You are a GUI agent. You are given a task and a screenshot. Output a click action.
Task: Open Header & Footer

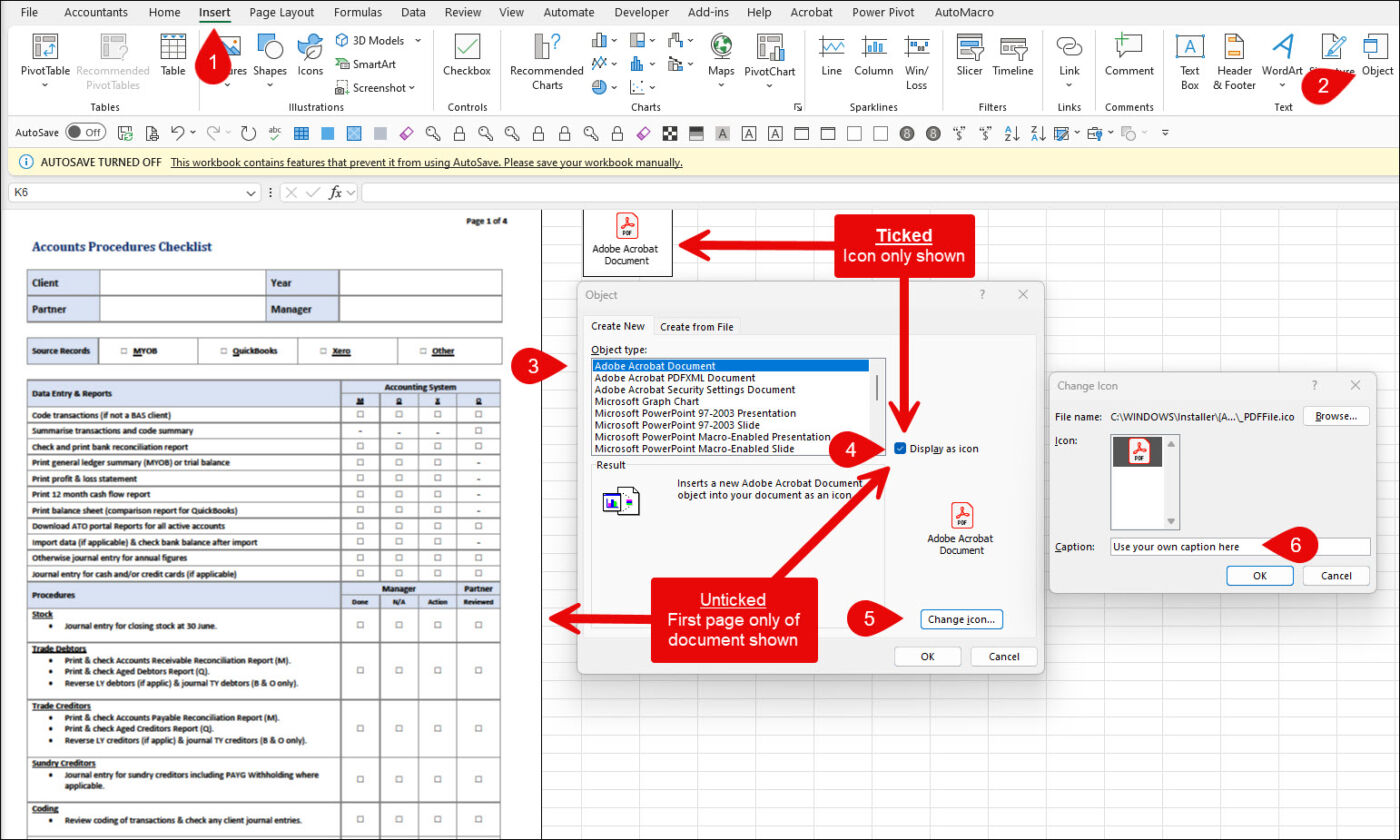tap(1234, 60)
